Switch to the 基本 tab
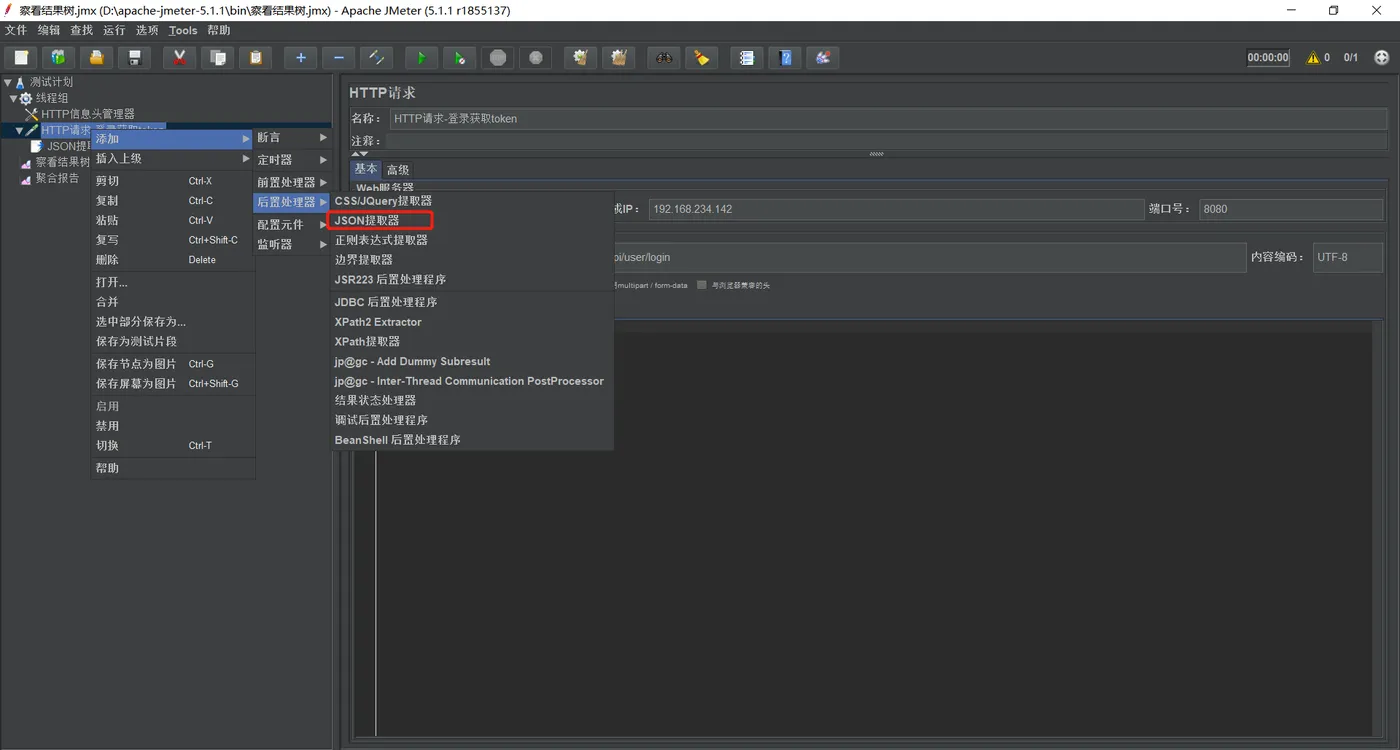 (x=366, y=169)
